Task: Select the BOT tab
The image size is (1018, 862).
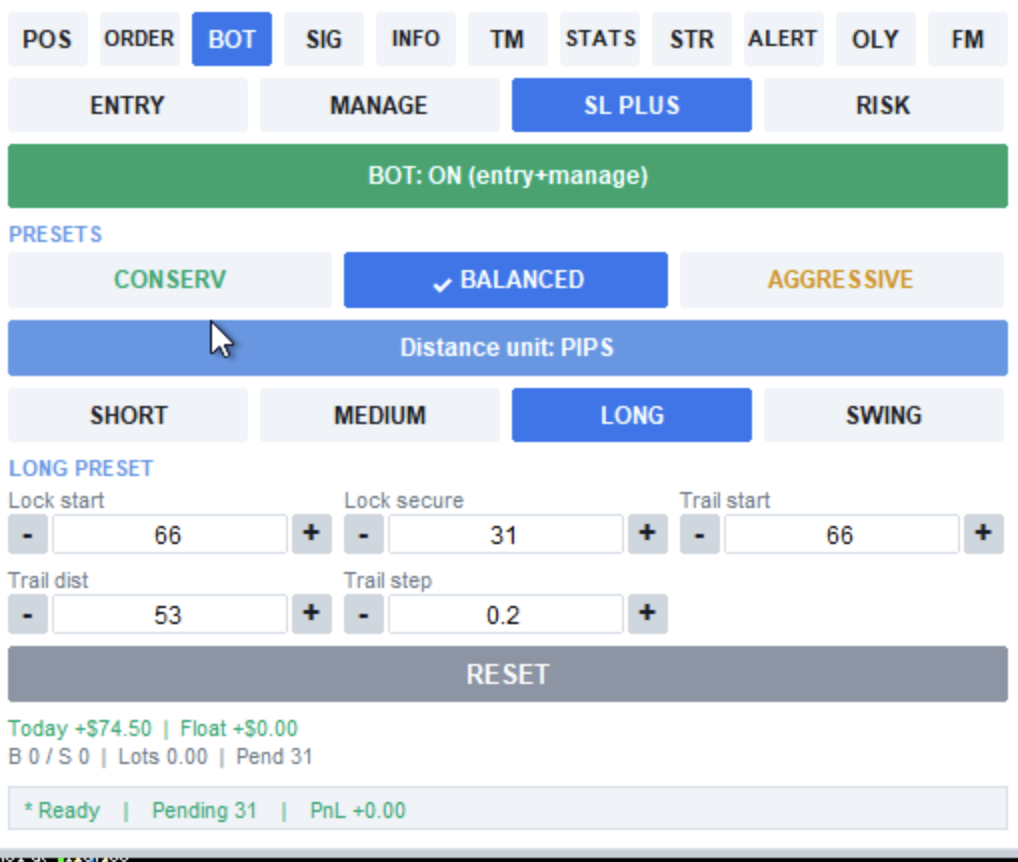Action: point(232,39)
